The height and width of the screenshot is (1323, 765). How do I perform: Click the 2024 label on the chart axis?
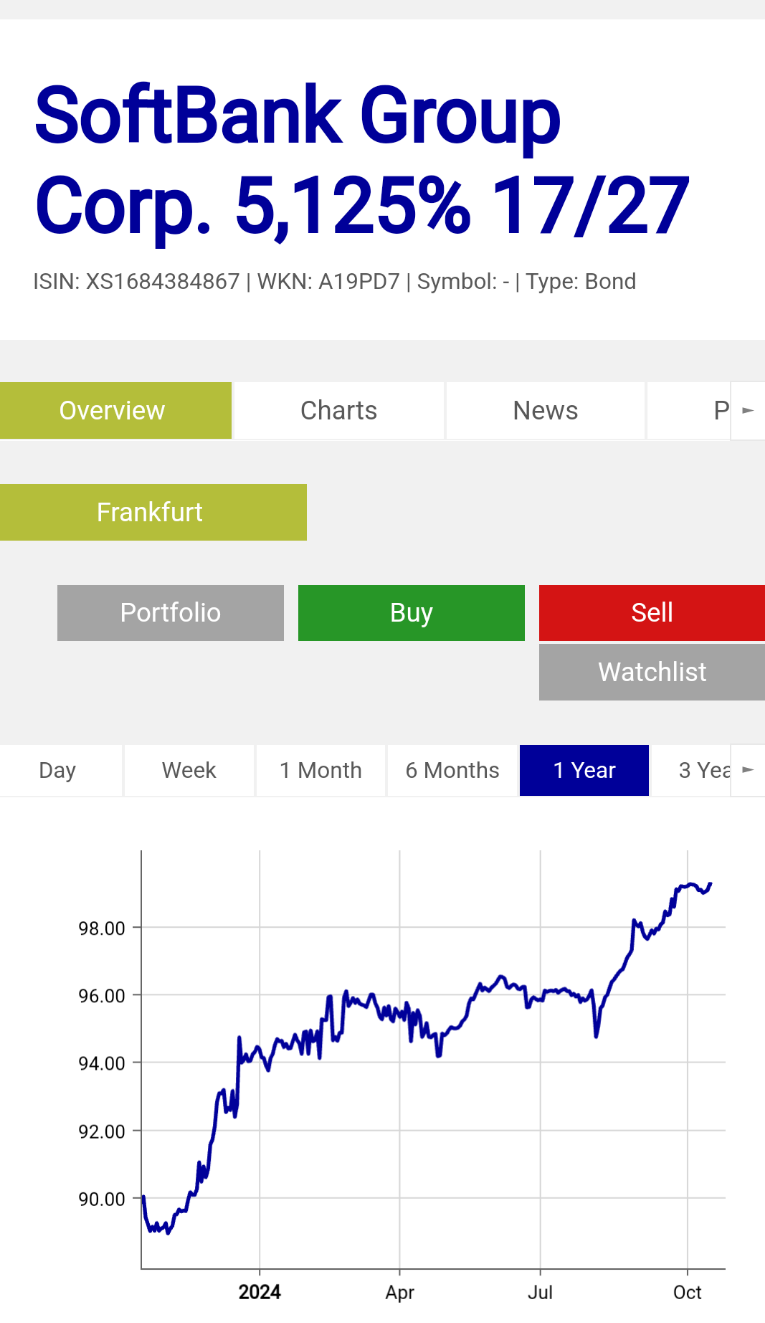(x=259, y=1292)
